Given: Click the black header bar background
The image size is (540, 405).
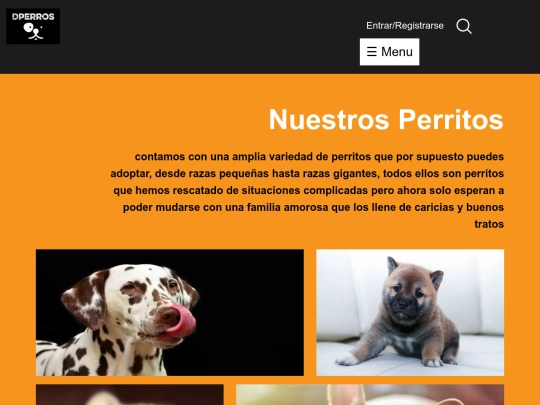Looking at the screenshot, I should tap(207, 37).
